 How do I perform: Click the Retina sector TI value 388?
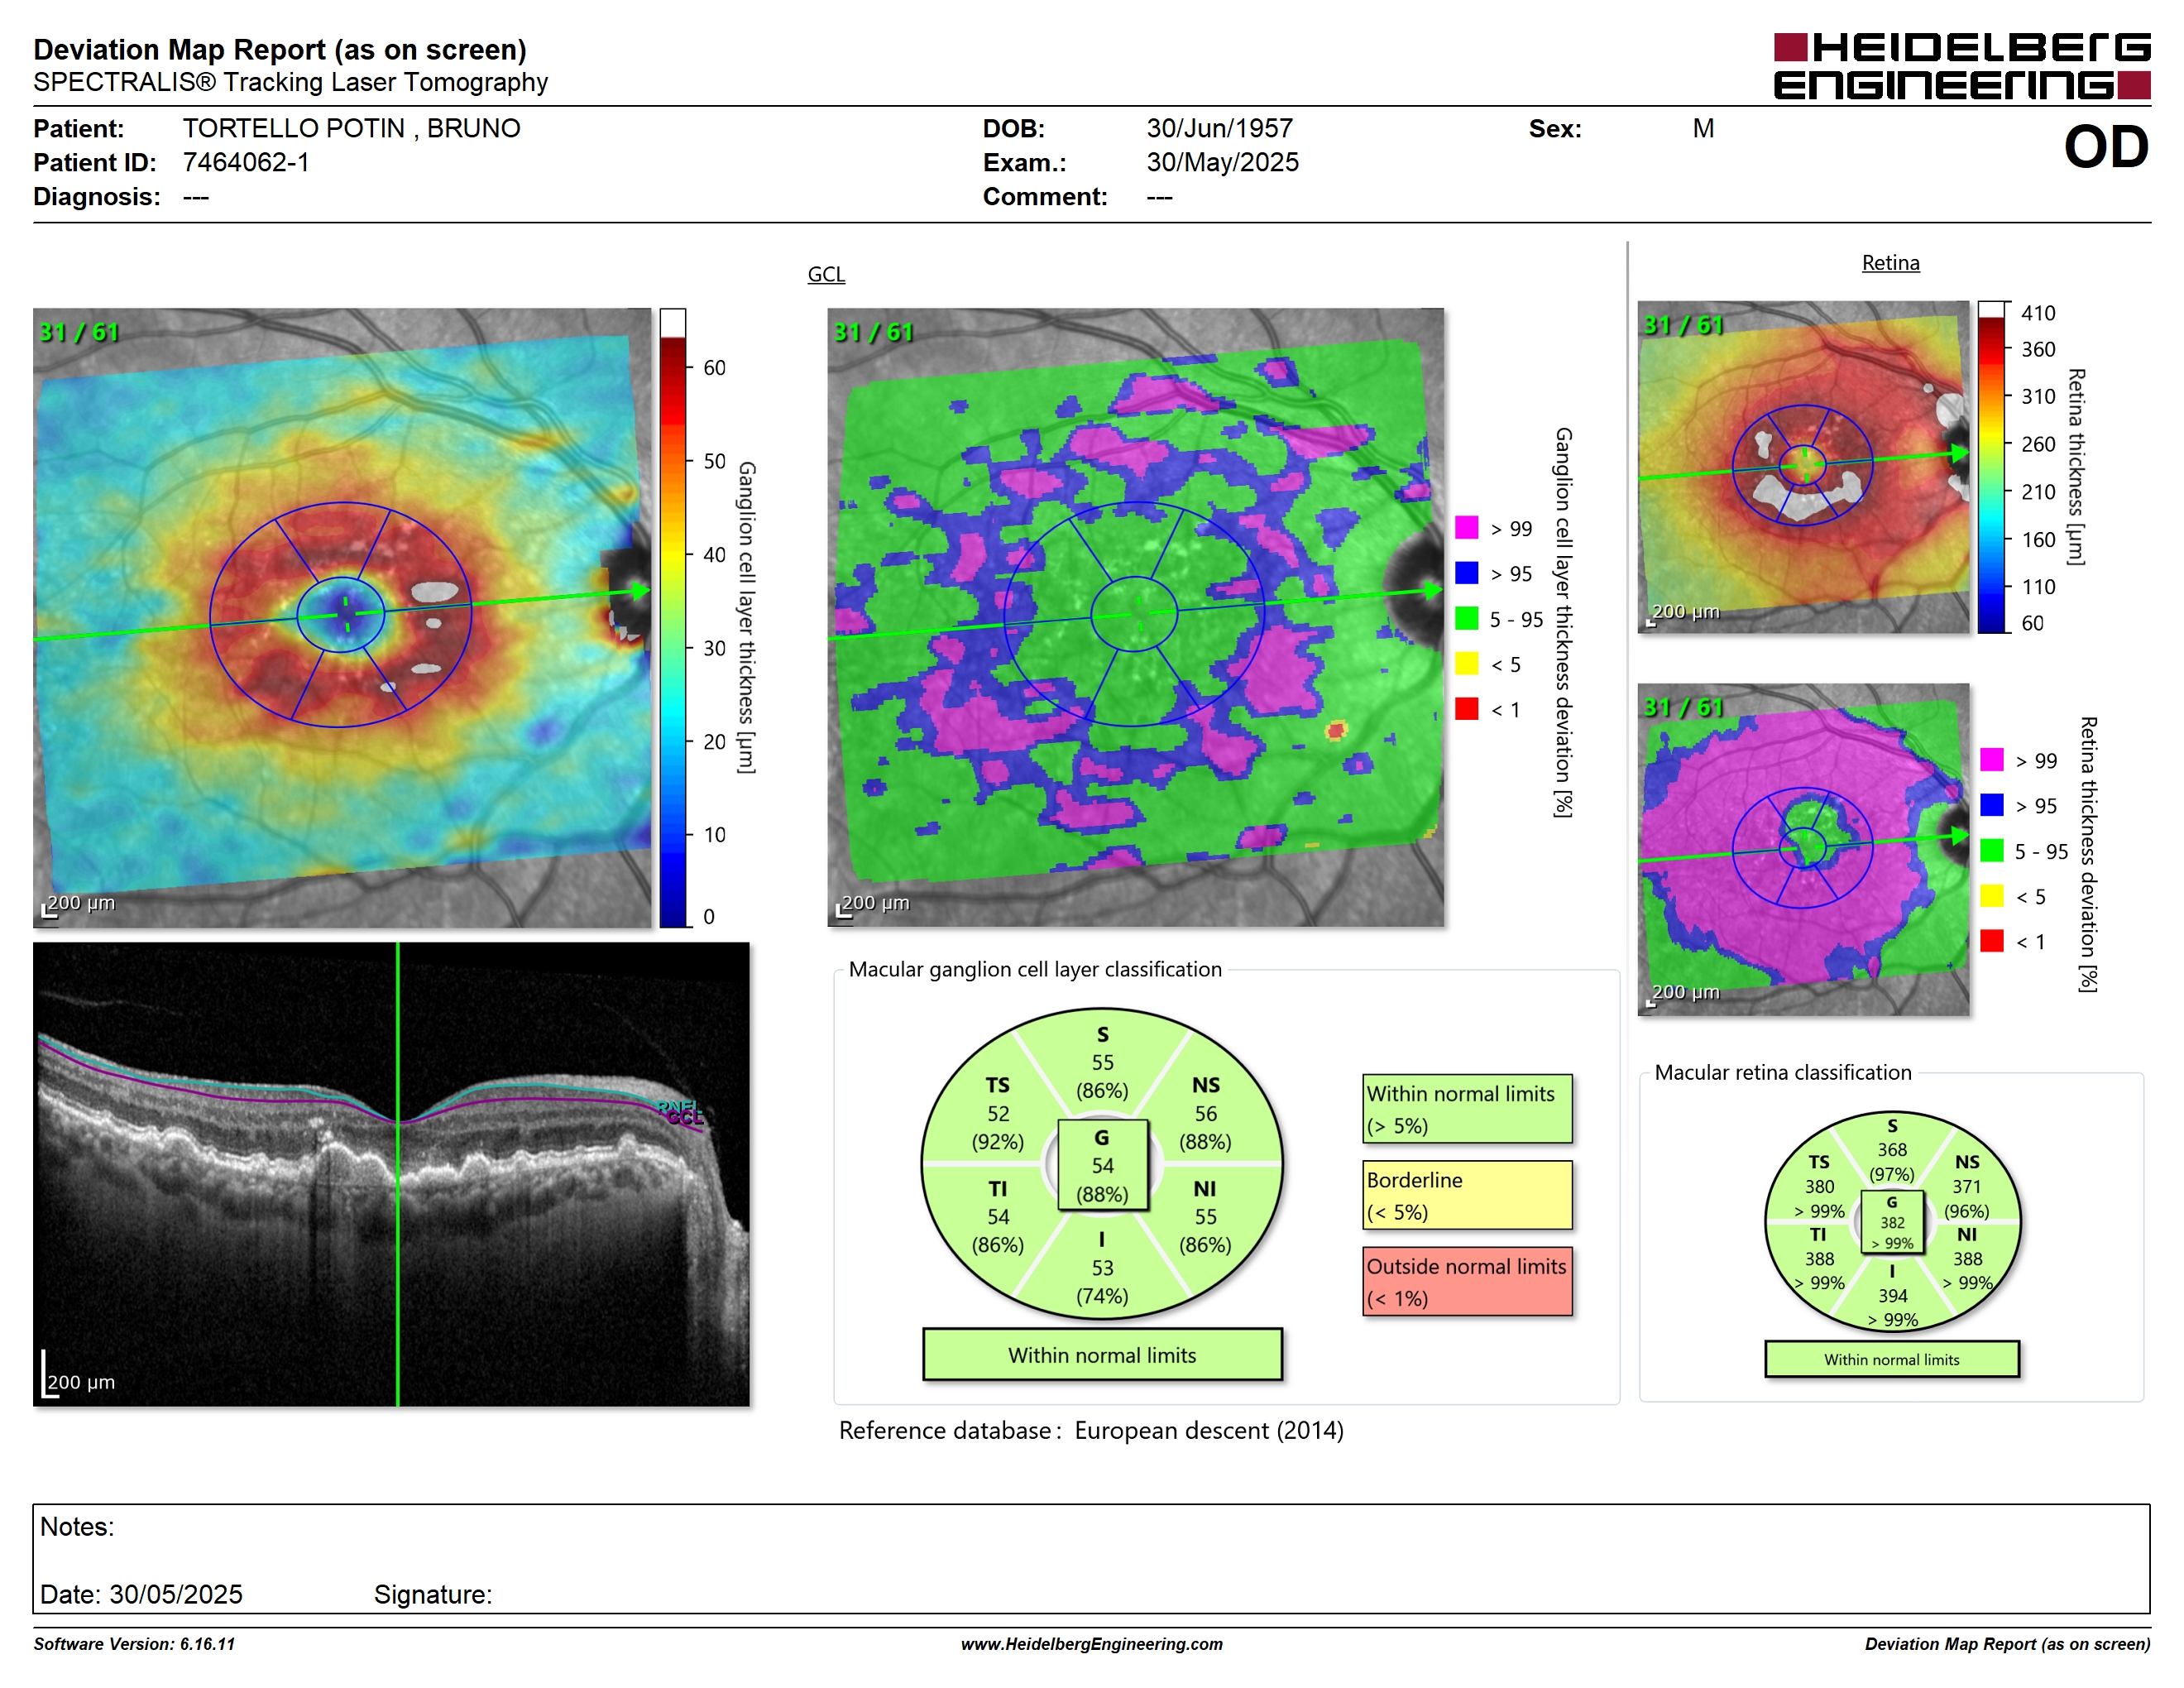pos(1819,1259)
